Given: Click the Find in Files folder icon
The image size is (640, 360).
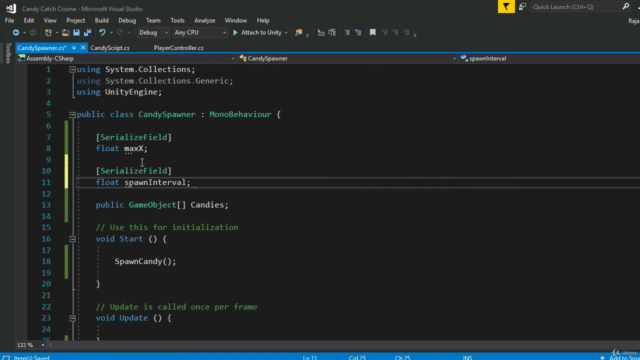Looking at the screenshot, I should click(298, 33).
